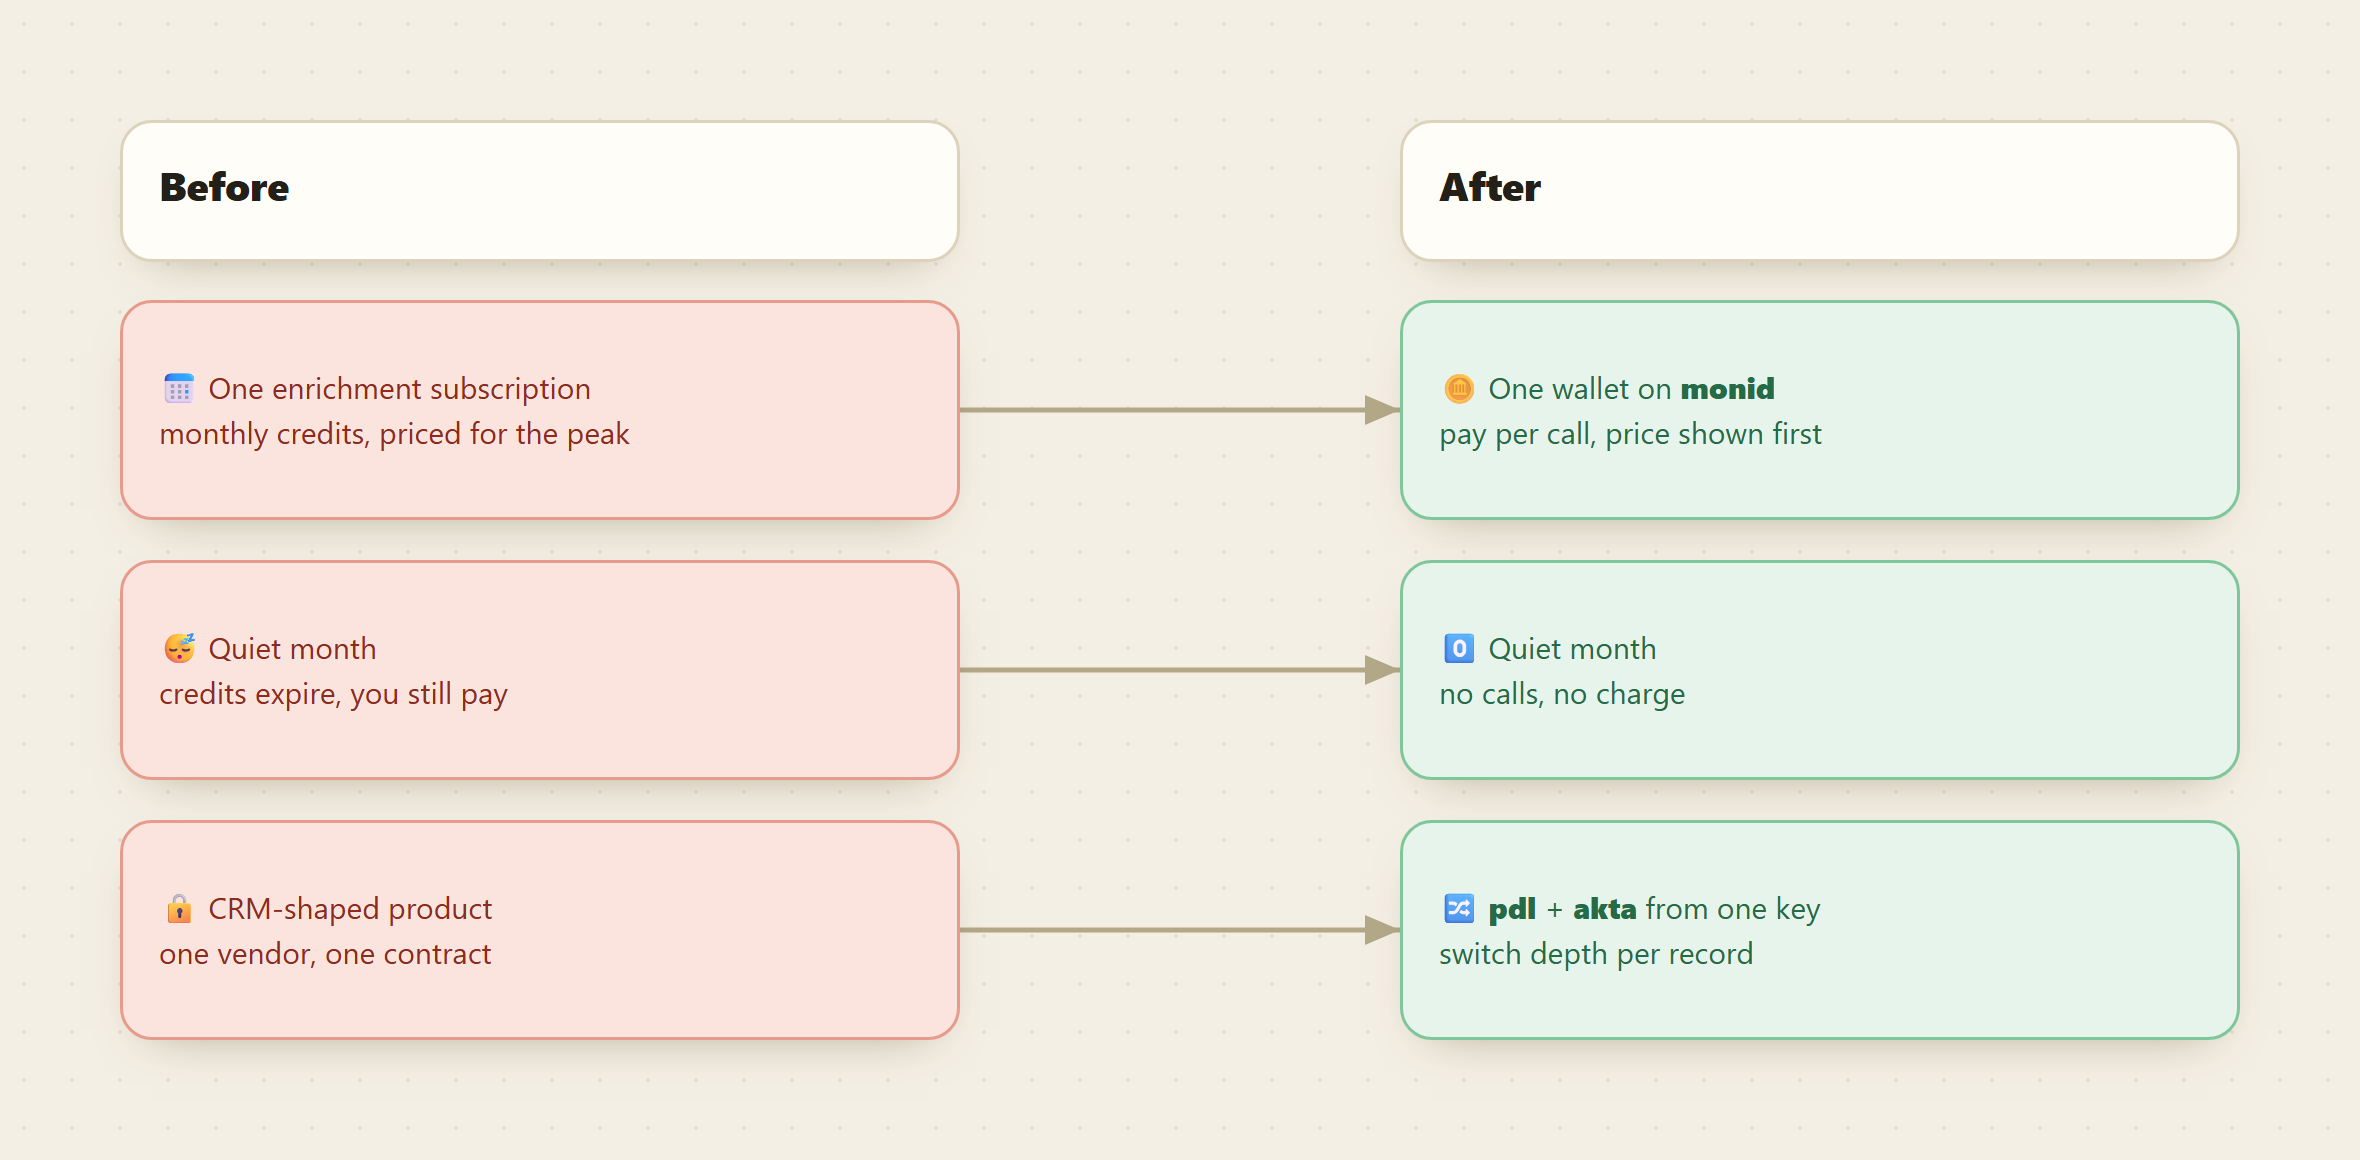Click the 'switch depth per record' text
The width and height of the screenshot is (2360, 1160).
tap(1596, 955)
